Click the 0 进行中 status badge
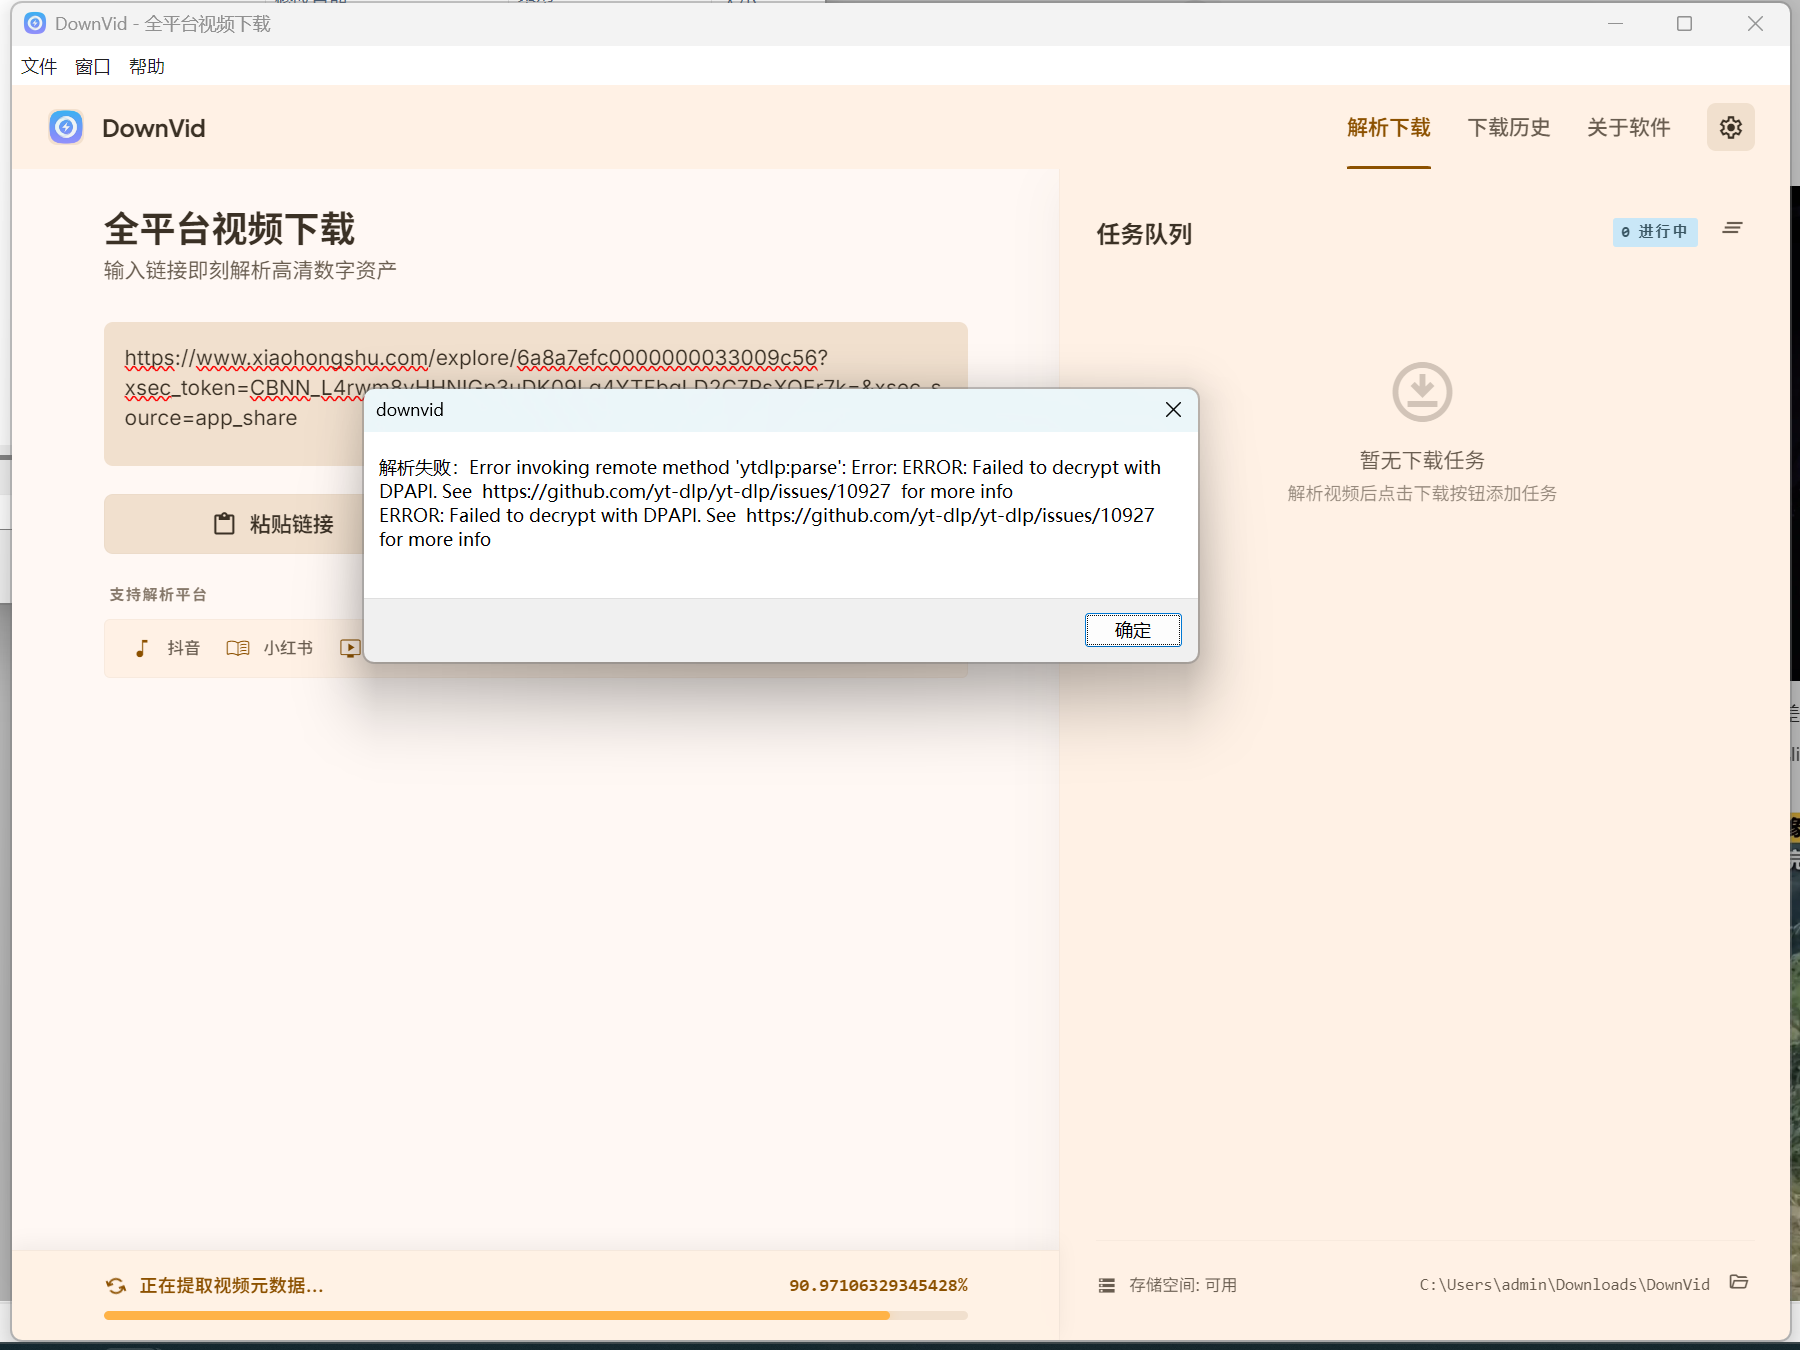1800x1350 pixels. coord(1655,232)
